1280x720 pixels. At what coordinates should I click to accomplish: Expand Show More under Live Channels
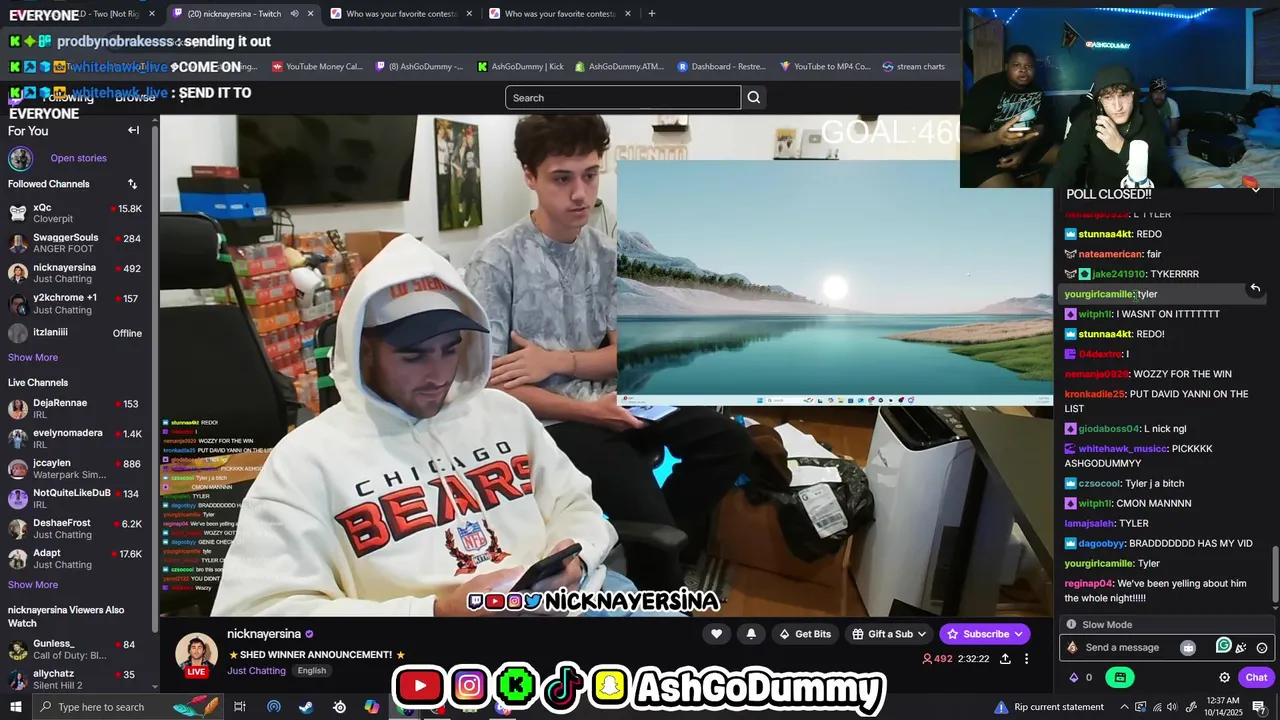click(33, 585)
